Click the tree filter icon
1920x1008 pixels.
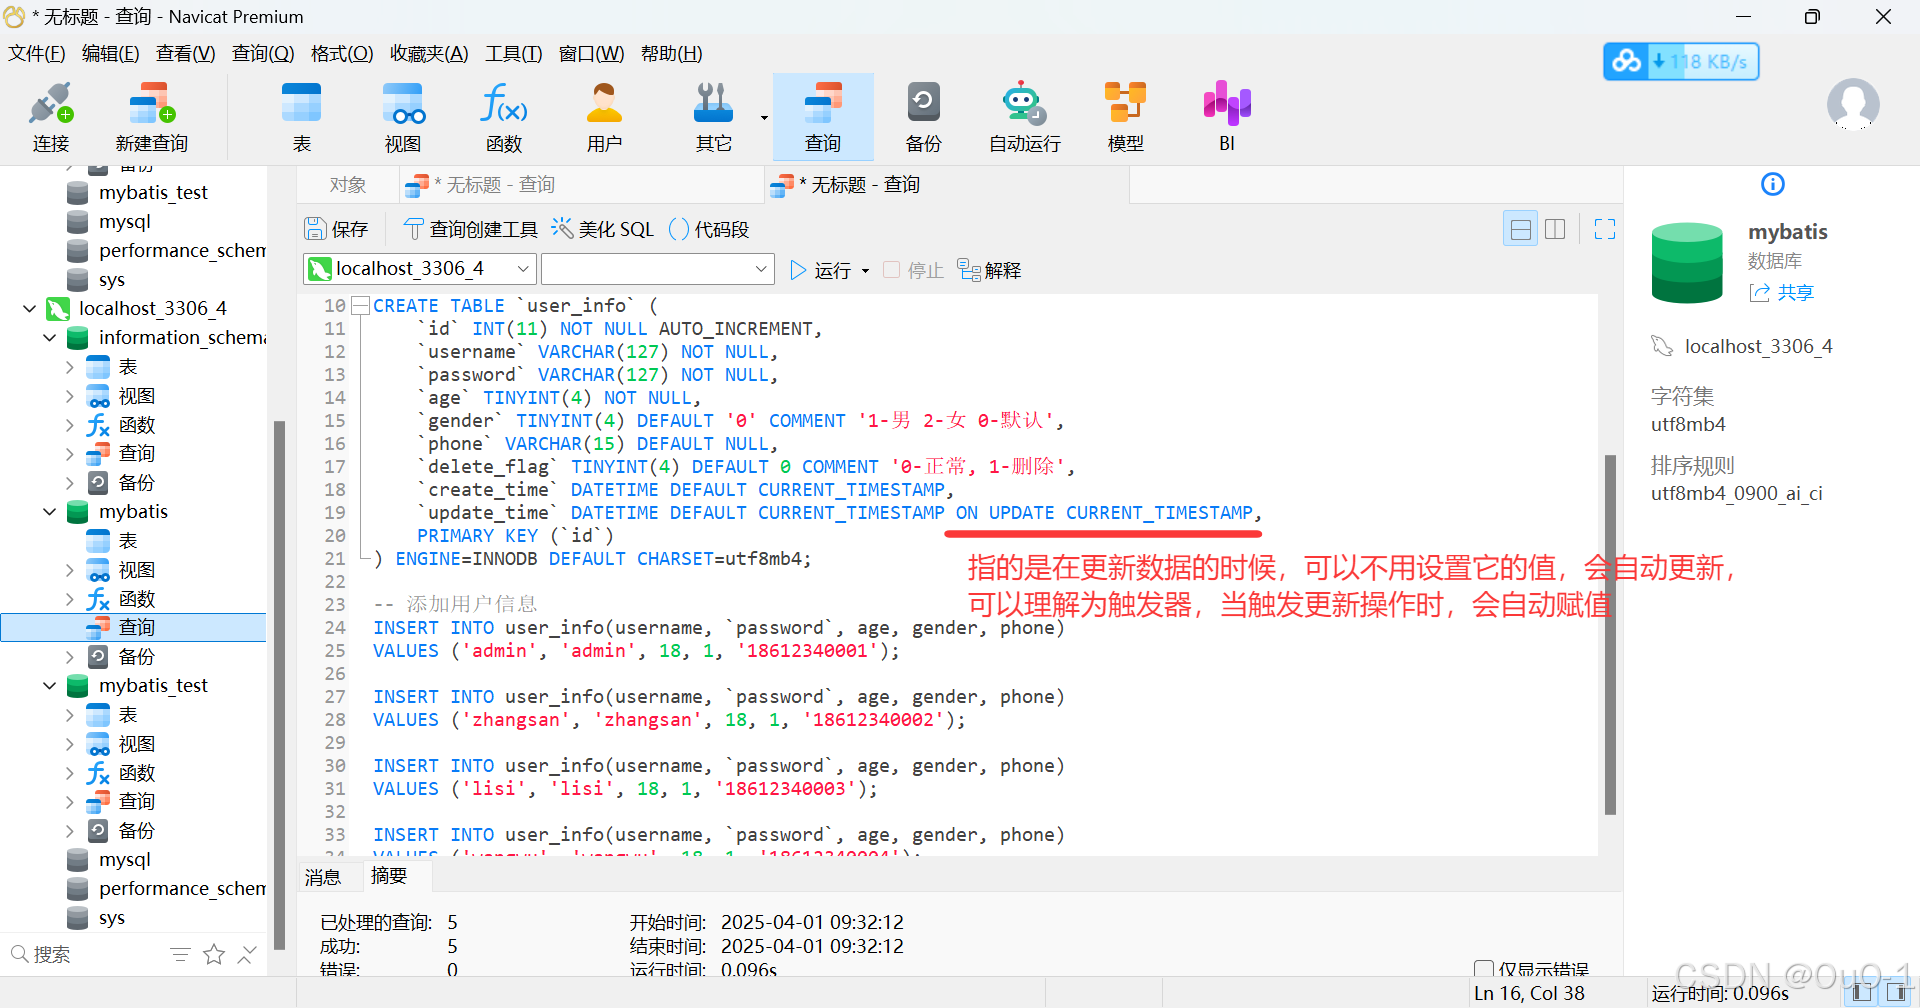coord(180,955)
